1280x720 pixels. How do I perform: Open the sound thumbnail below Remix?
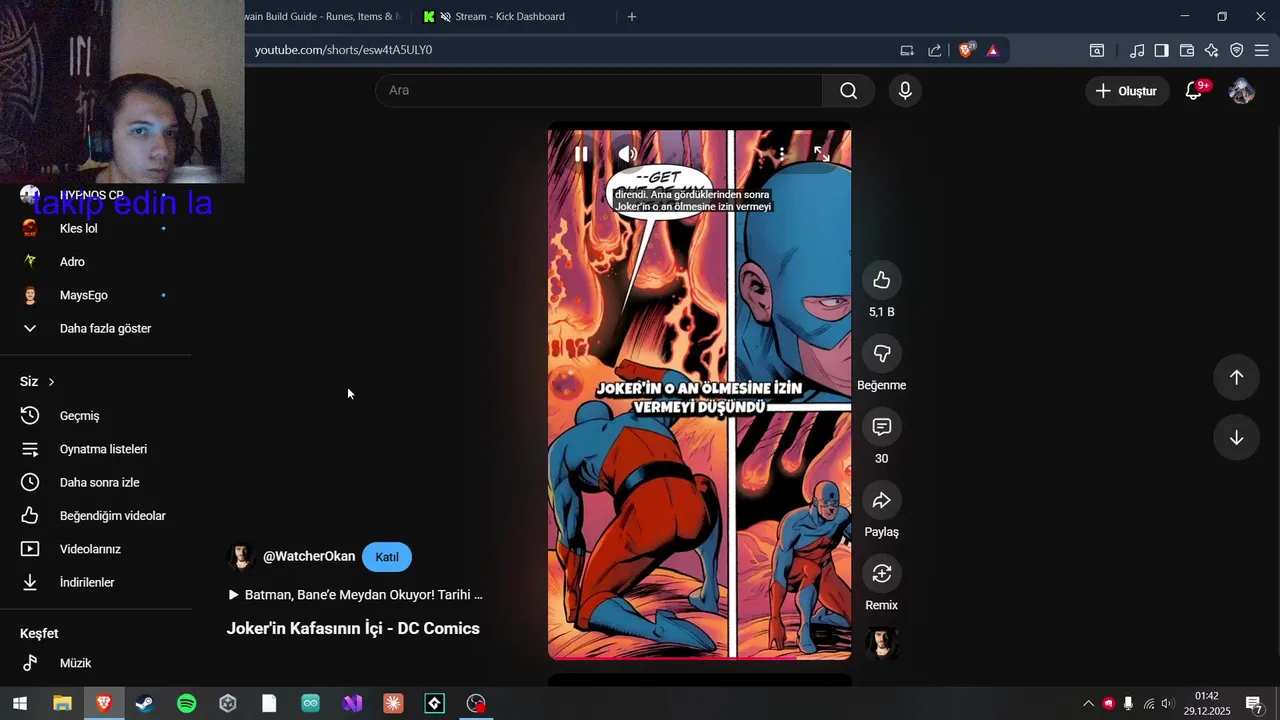pos(881,644)
